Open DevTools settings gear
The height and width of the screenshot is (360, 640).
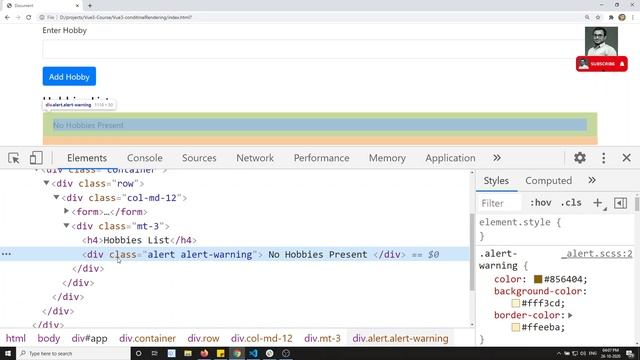pyautogui.click(x=580, y=158)
